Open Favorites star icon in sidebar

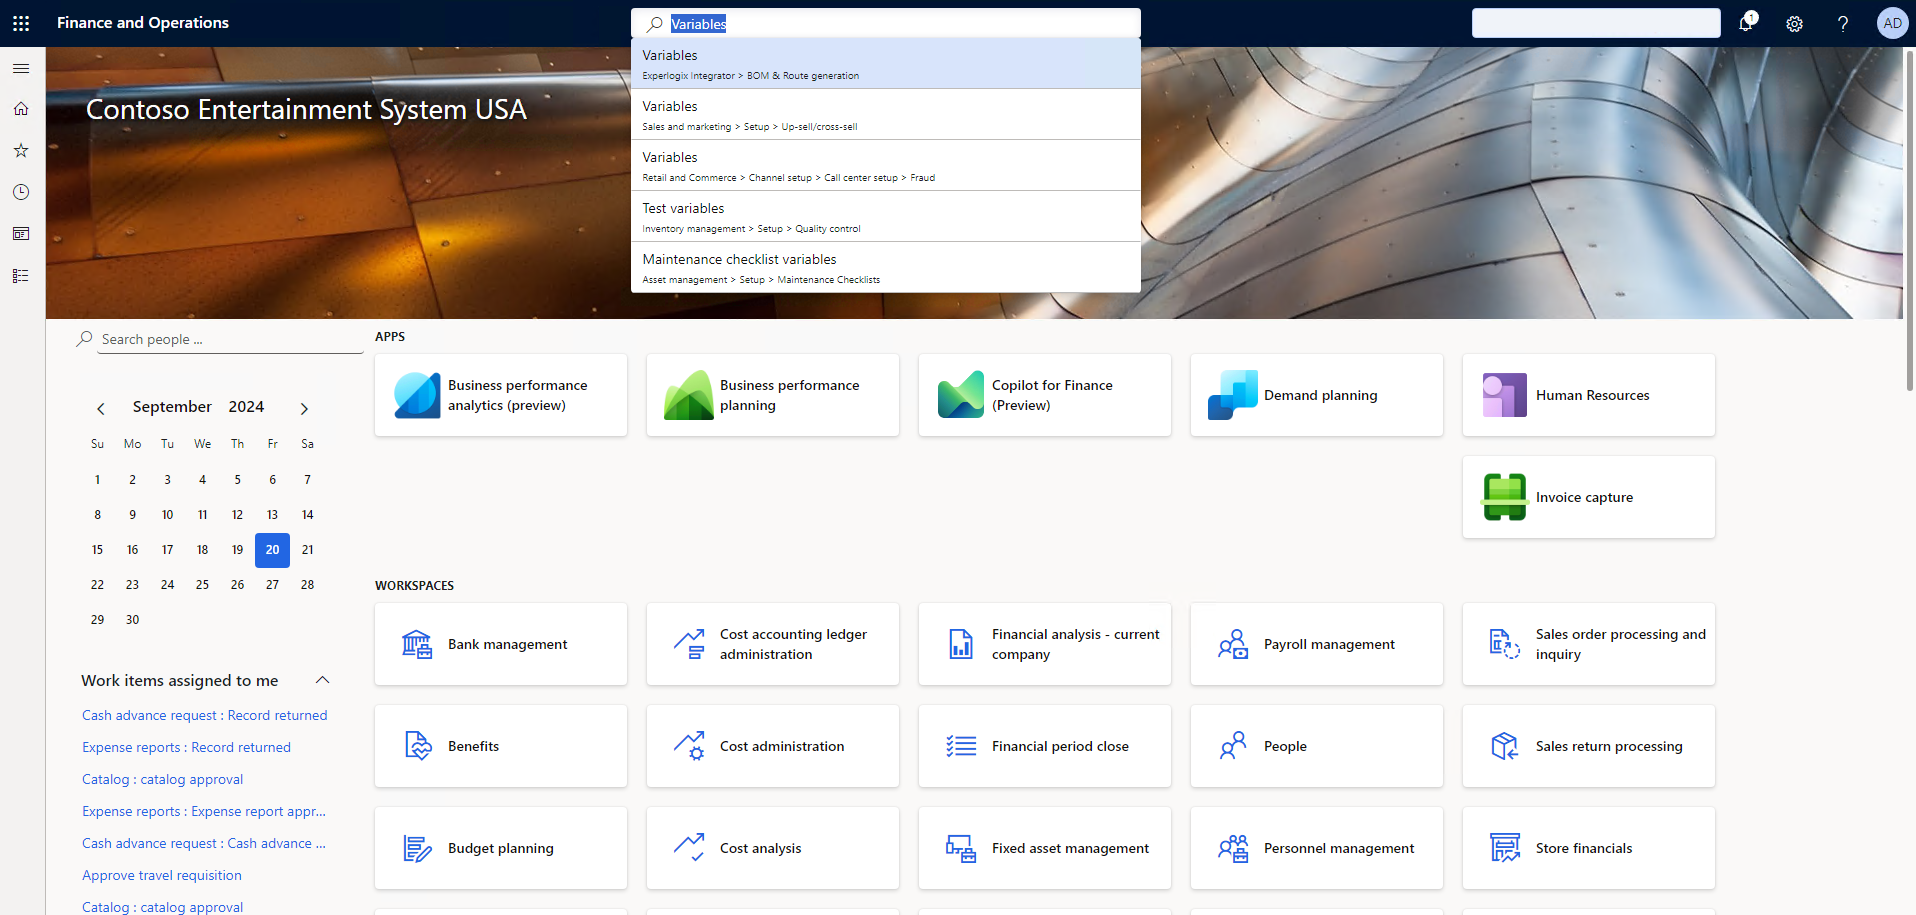[21, 150]
